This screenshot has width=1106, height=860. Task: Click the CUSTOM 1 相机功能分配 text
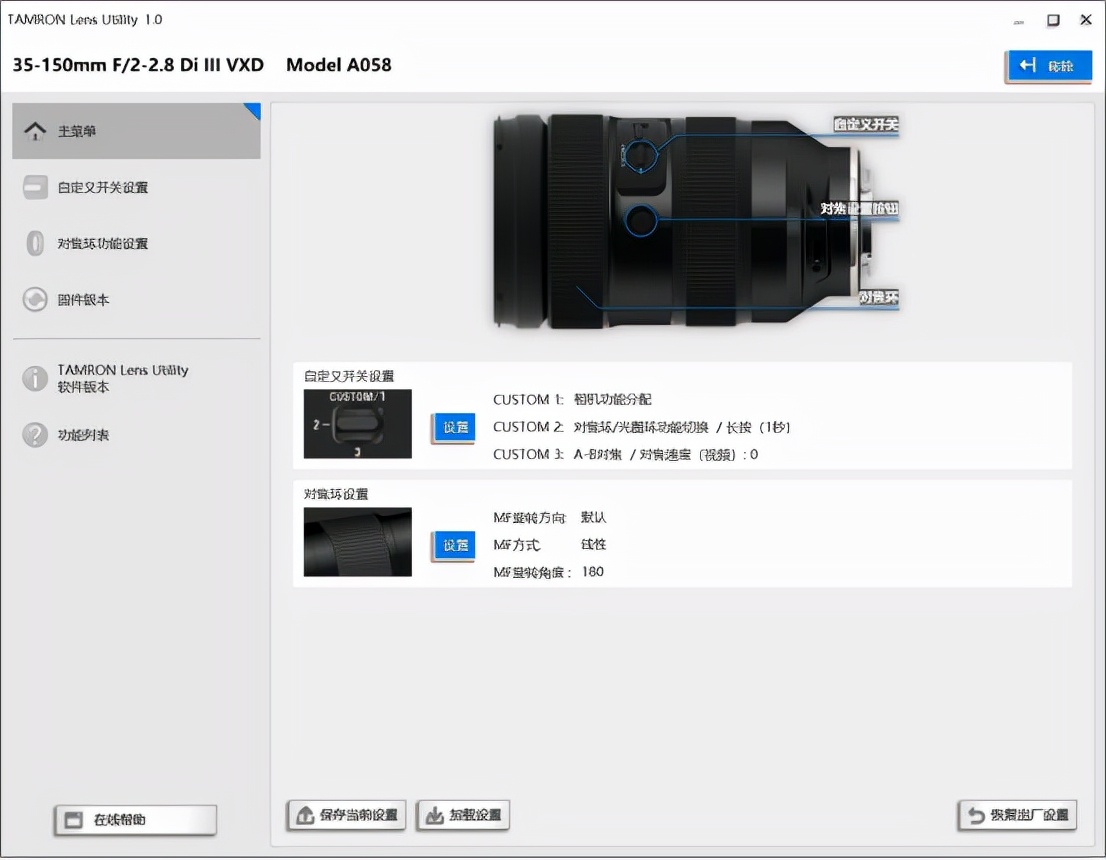572,399
